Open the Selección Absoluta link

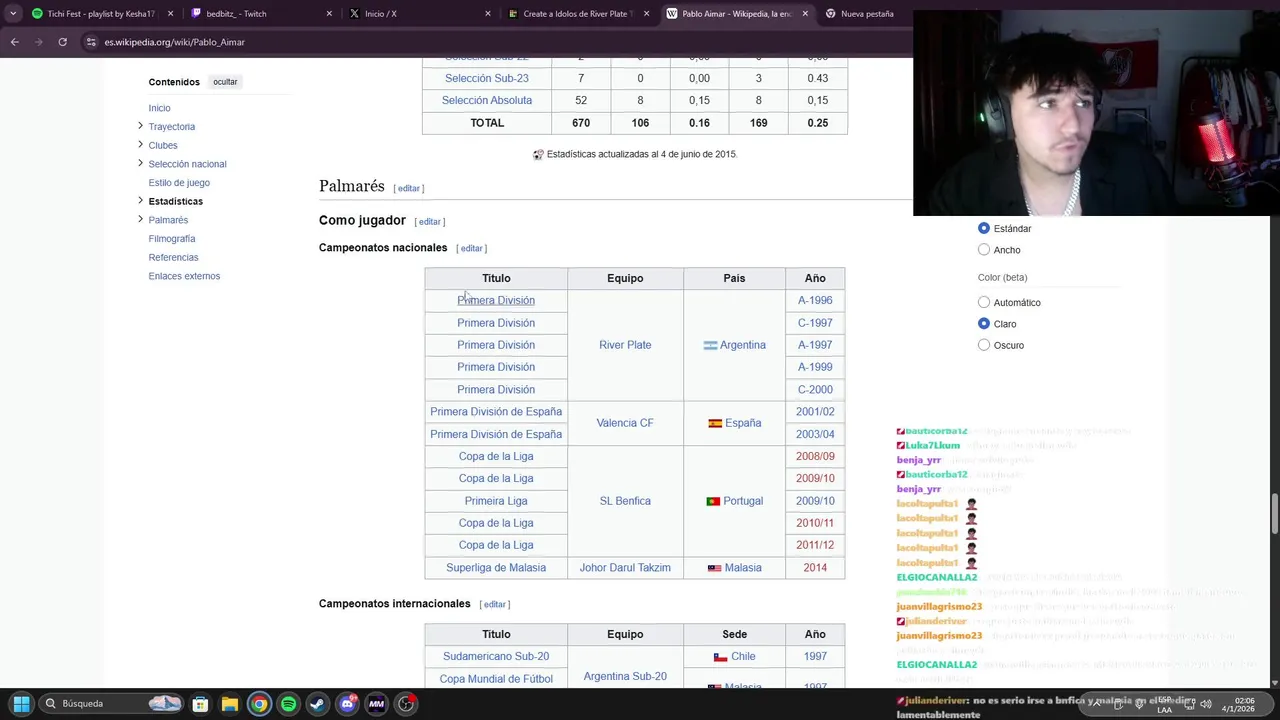(x=487, y=100)
